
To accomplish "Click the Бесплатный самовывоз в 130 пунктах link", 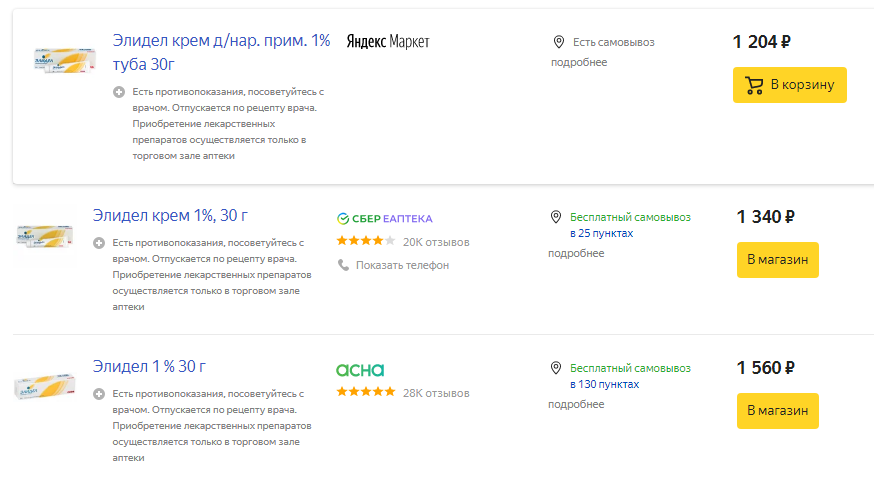I will click(630, 376).
